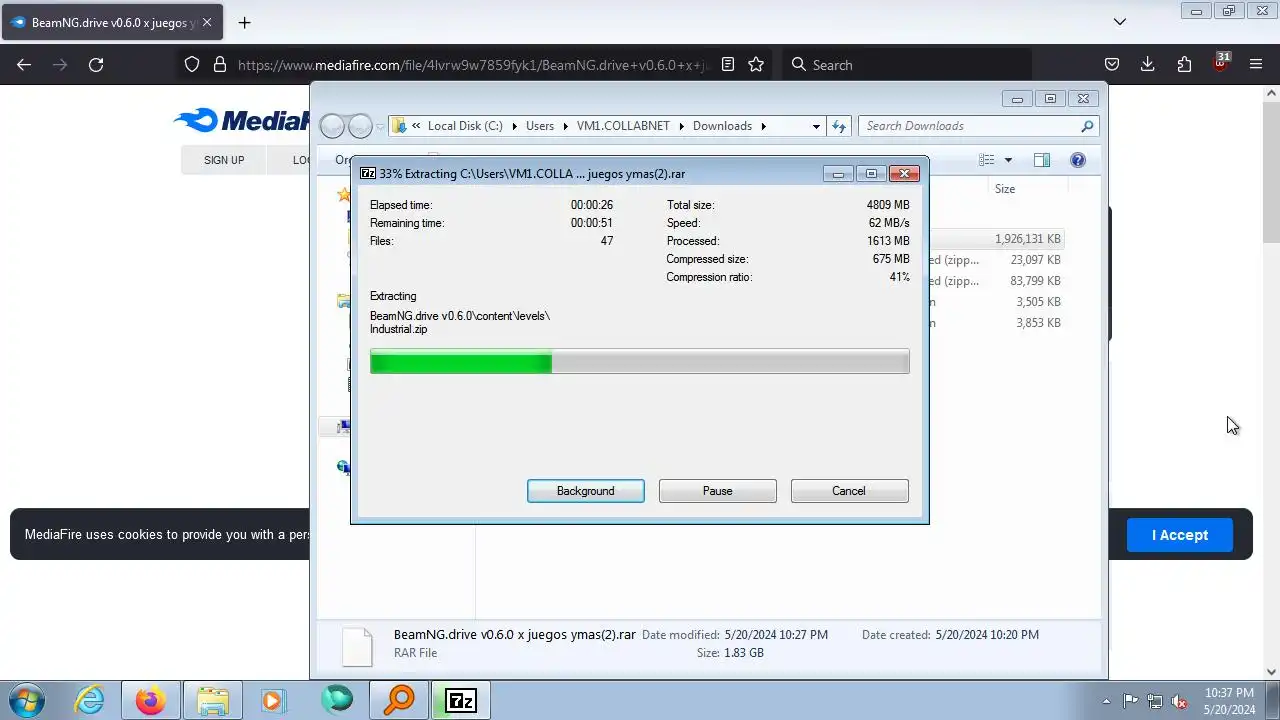Click the MediaFire logo
1280x720 pixels.
pos(242,121)
